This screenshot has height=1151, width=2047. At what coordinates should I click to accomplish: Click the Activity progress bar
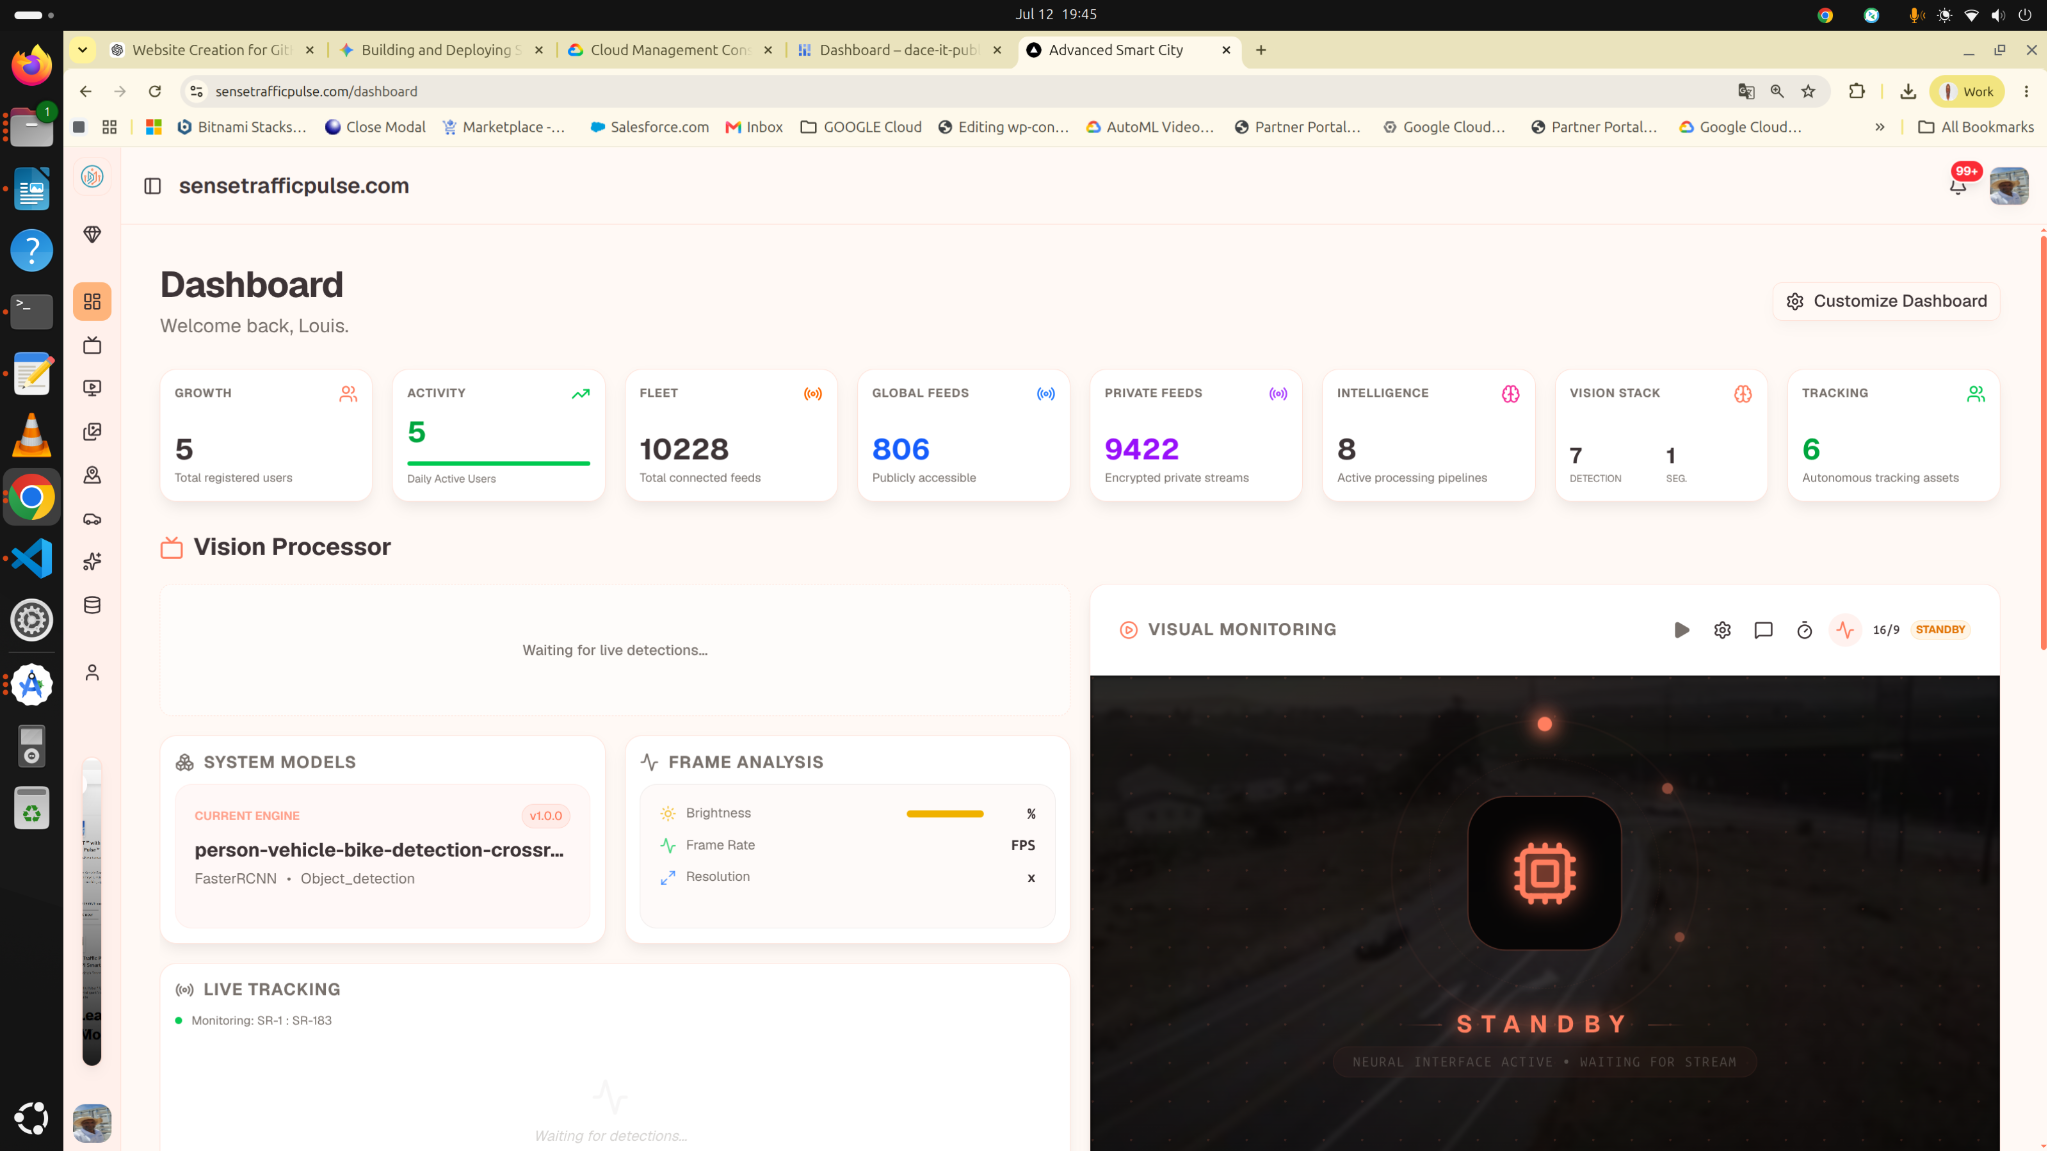[x=498, y=463]
